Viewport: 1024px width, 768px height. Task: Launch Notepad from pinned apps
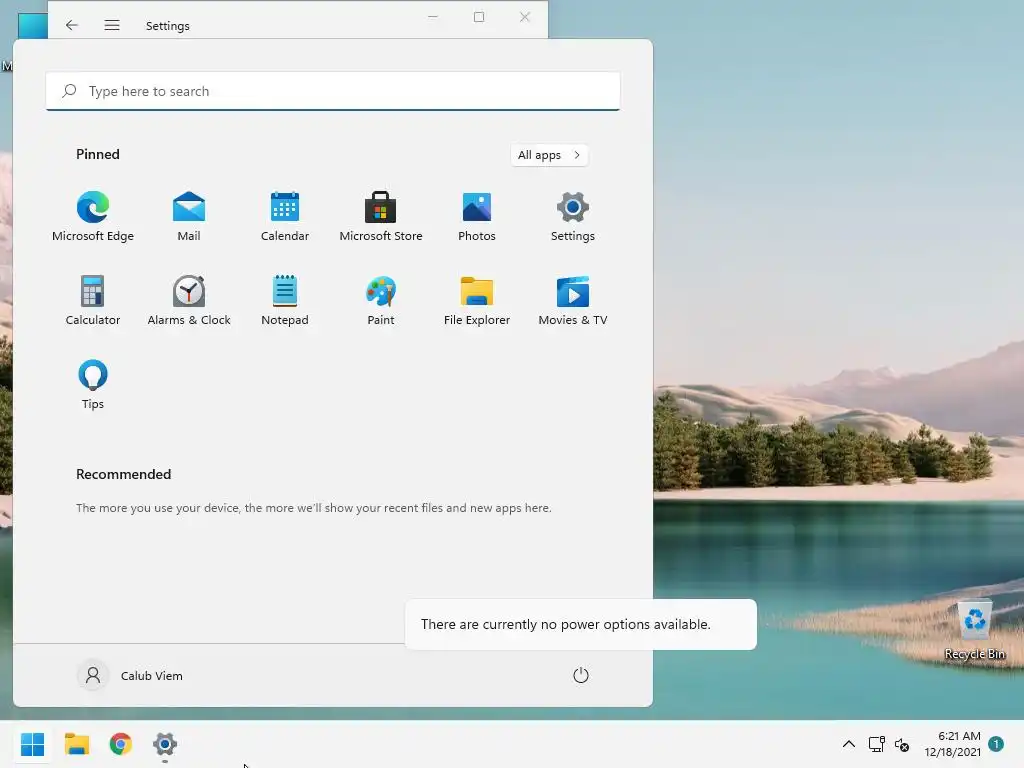click(x=285, y=301)
